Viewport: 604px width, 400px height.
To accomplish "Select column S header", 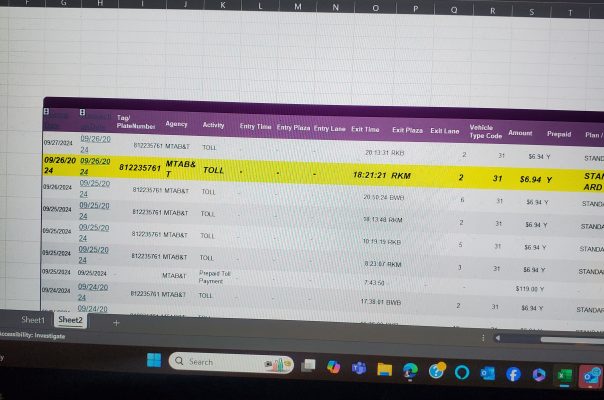I will [x=532, y=12].
